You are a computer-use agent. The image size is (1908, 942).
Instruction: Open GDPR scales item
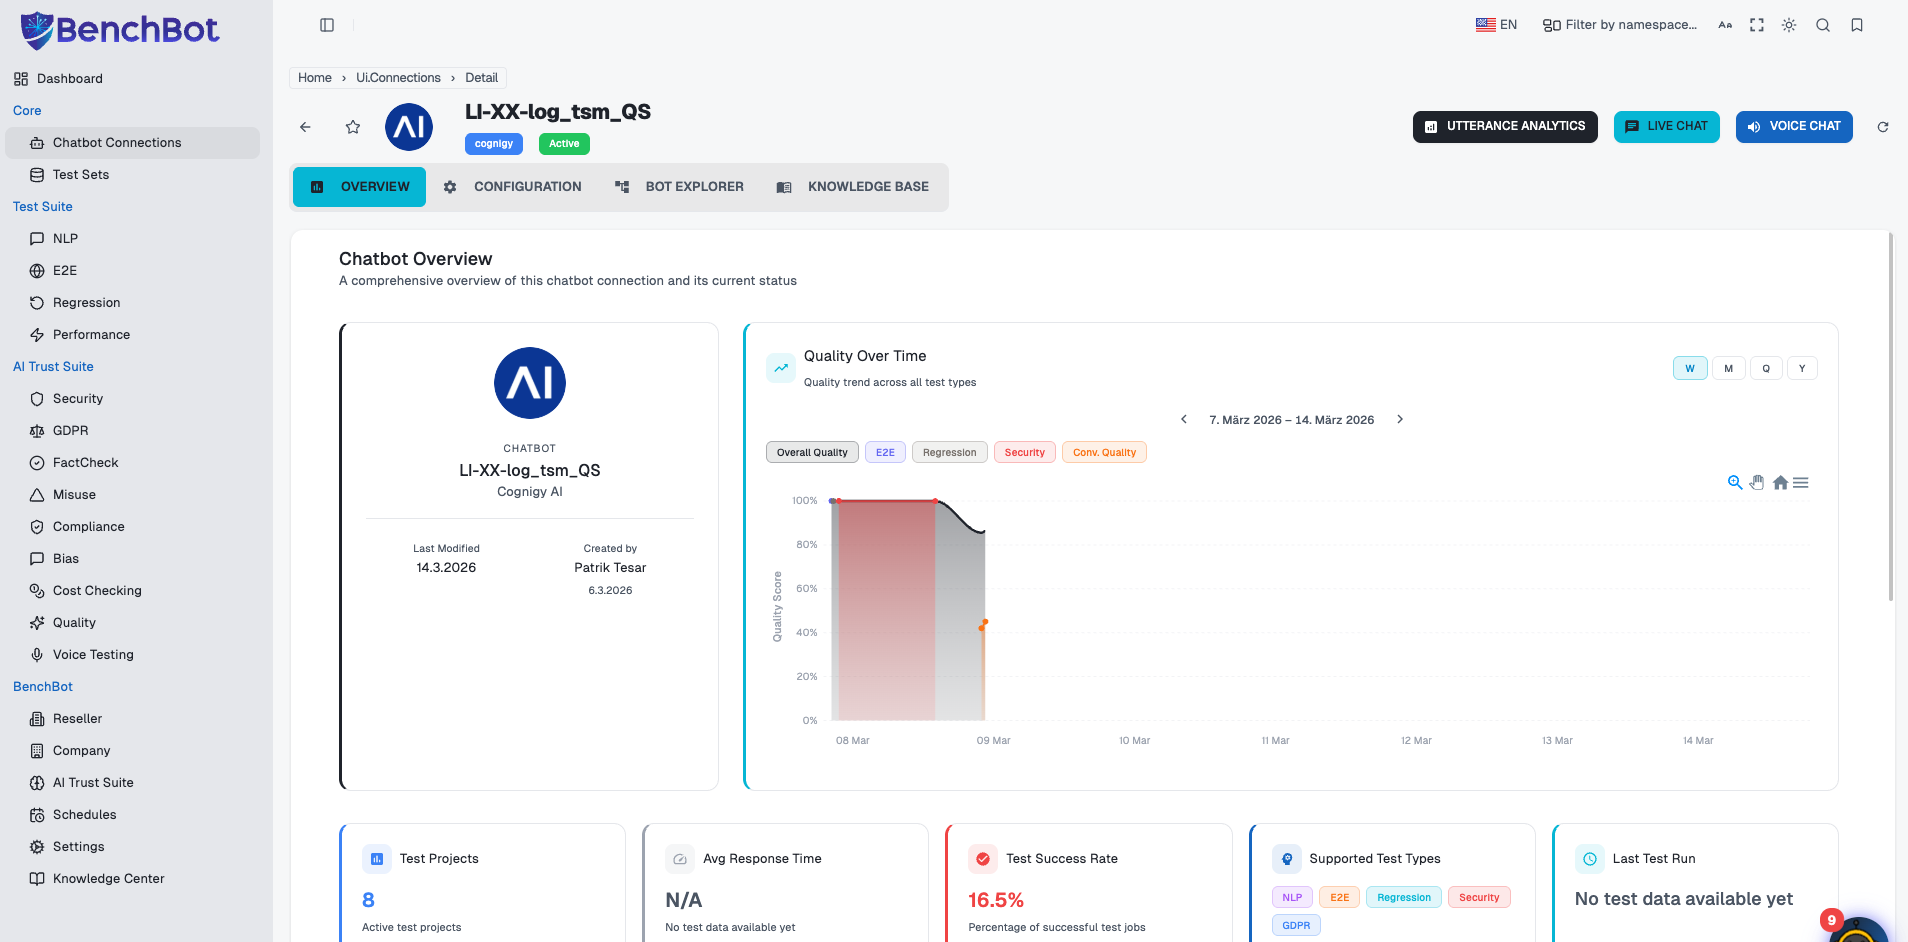(x=132, y=431)
